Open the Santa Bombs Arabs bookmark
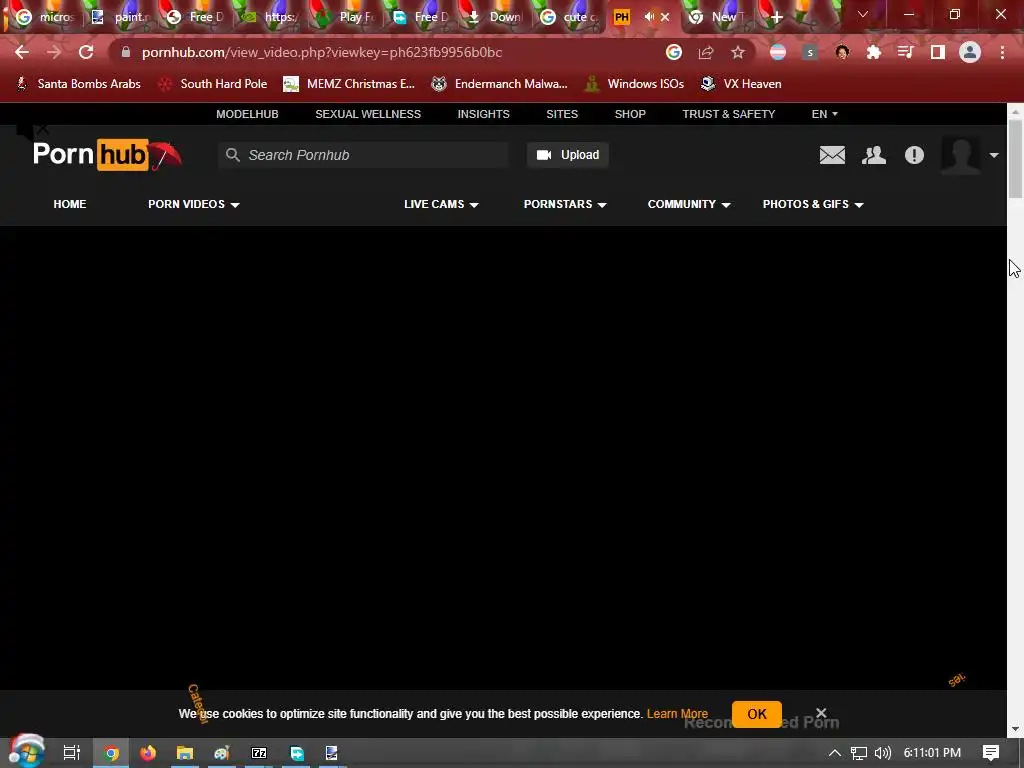The image size is (1024, 768). 78,84
